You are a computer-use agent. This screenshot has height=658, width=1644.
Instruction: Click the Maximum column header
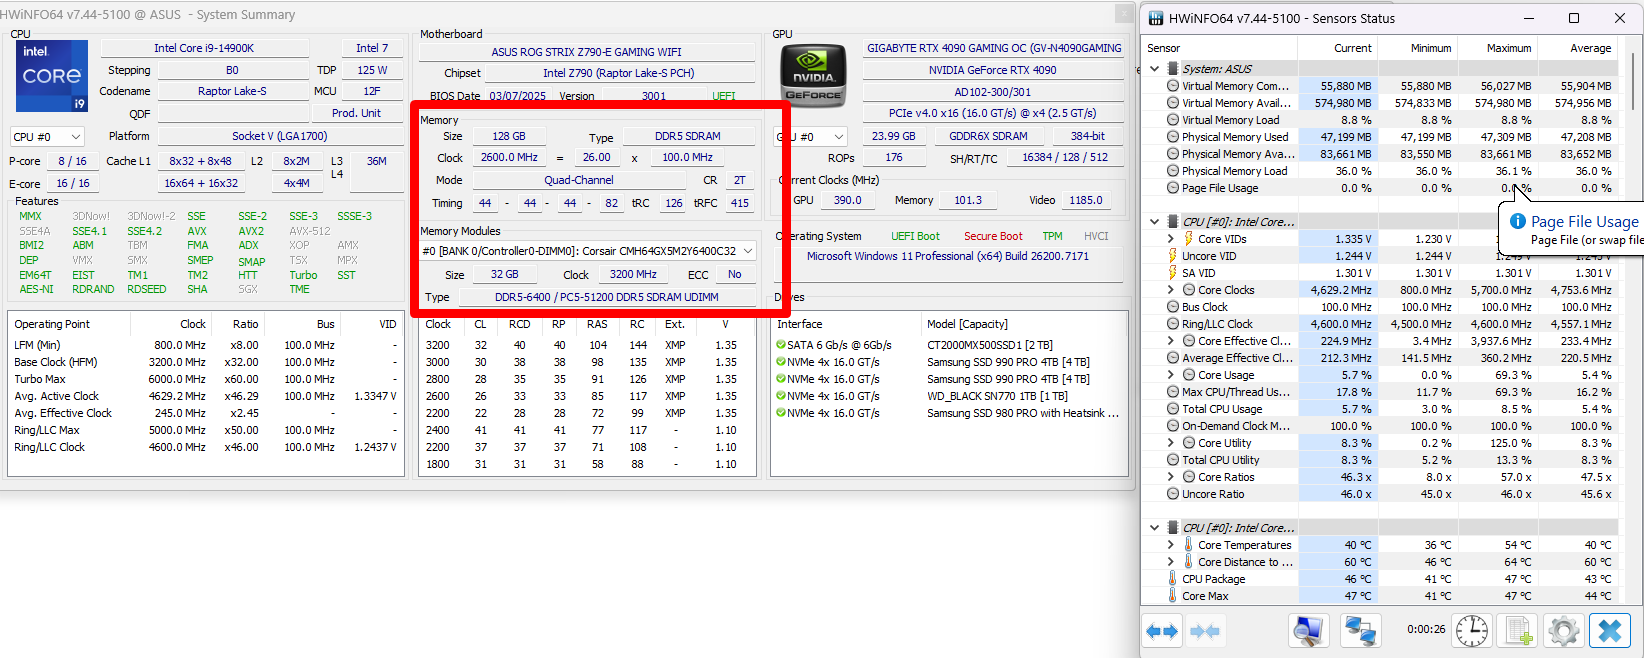click(x=1498, y=48)
